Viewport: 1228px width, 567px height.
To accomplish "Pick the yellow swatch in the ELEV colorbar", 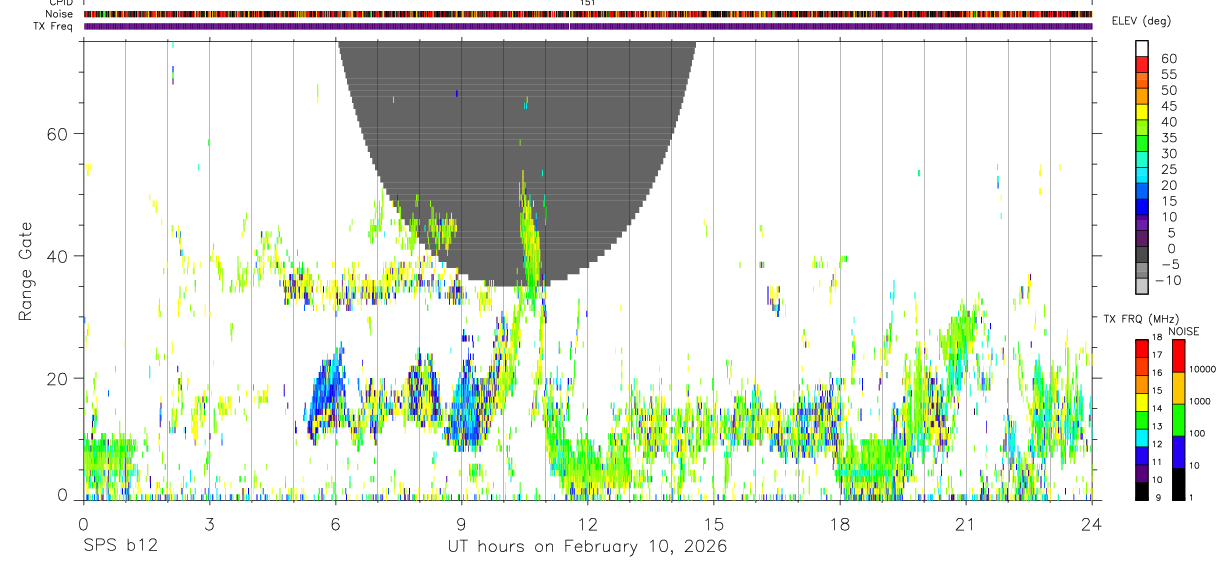I will tap(1142, 112).
